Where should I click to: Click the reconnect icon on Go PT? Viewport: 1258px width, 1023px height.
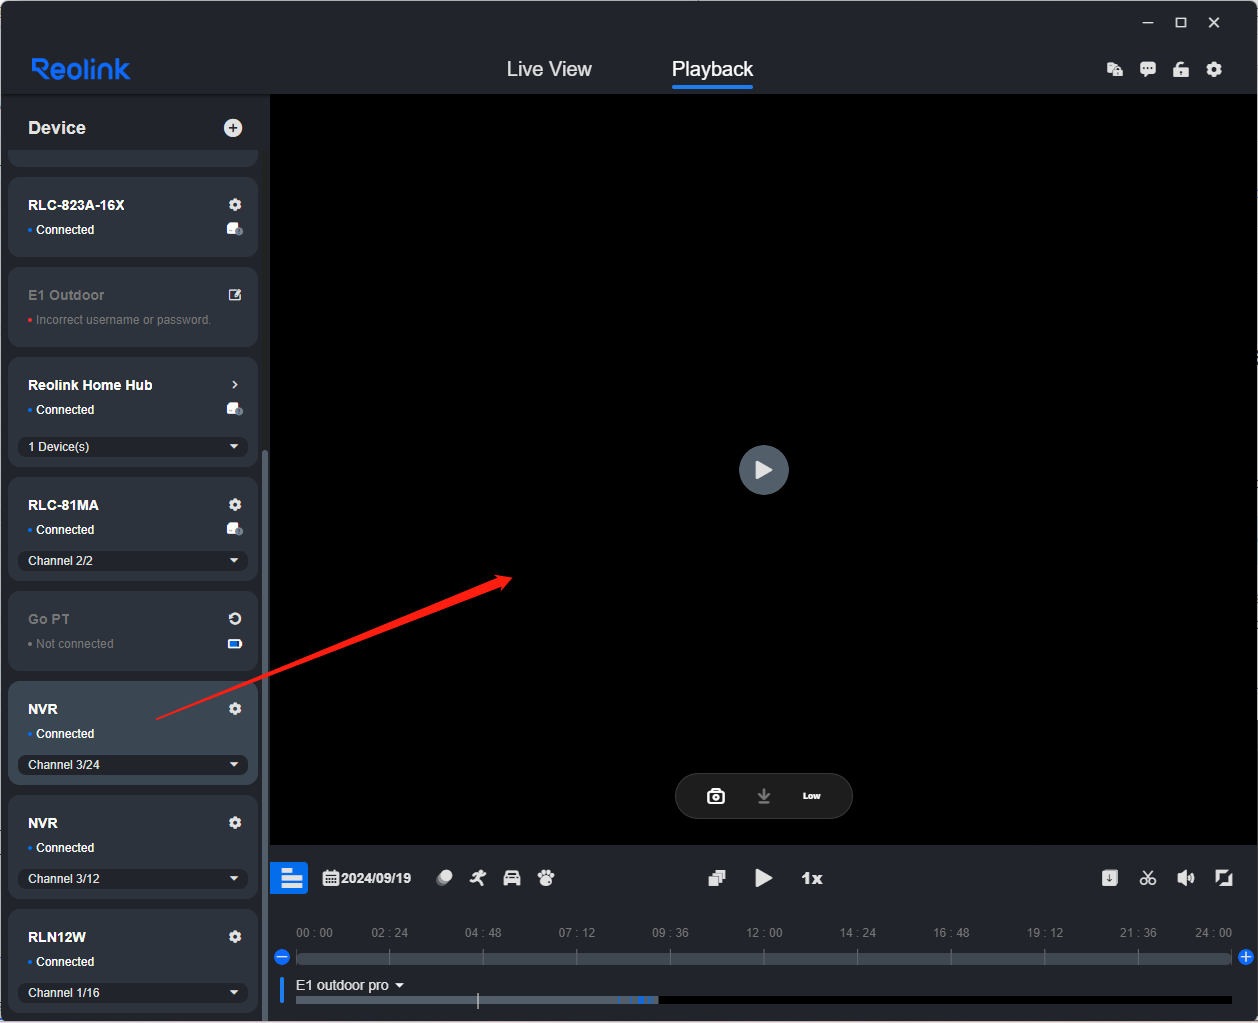tap(235, 619)
